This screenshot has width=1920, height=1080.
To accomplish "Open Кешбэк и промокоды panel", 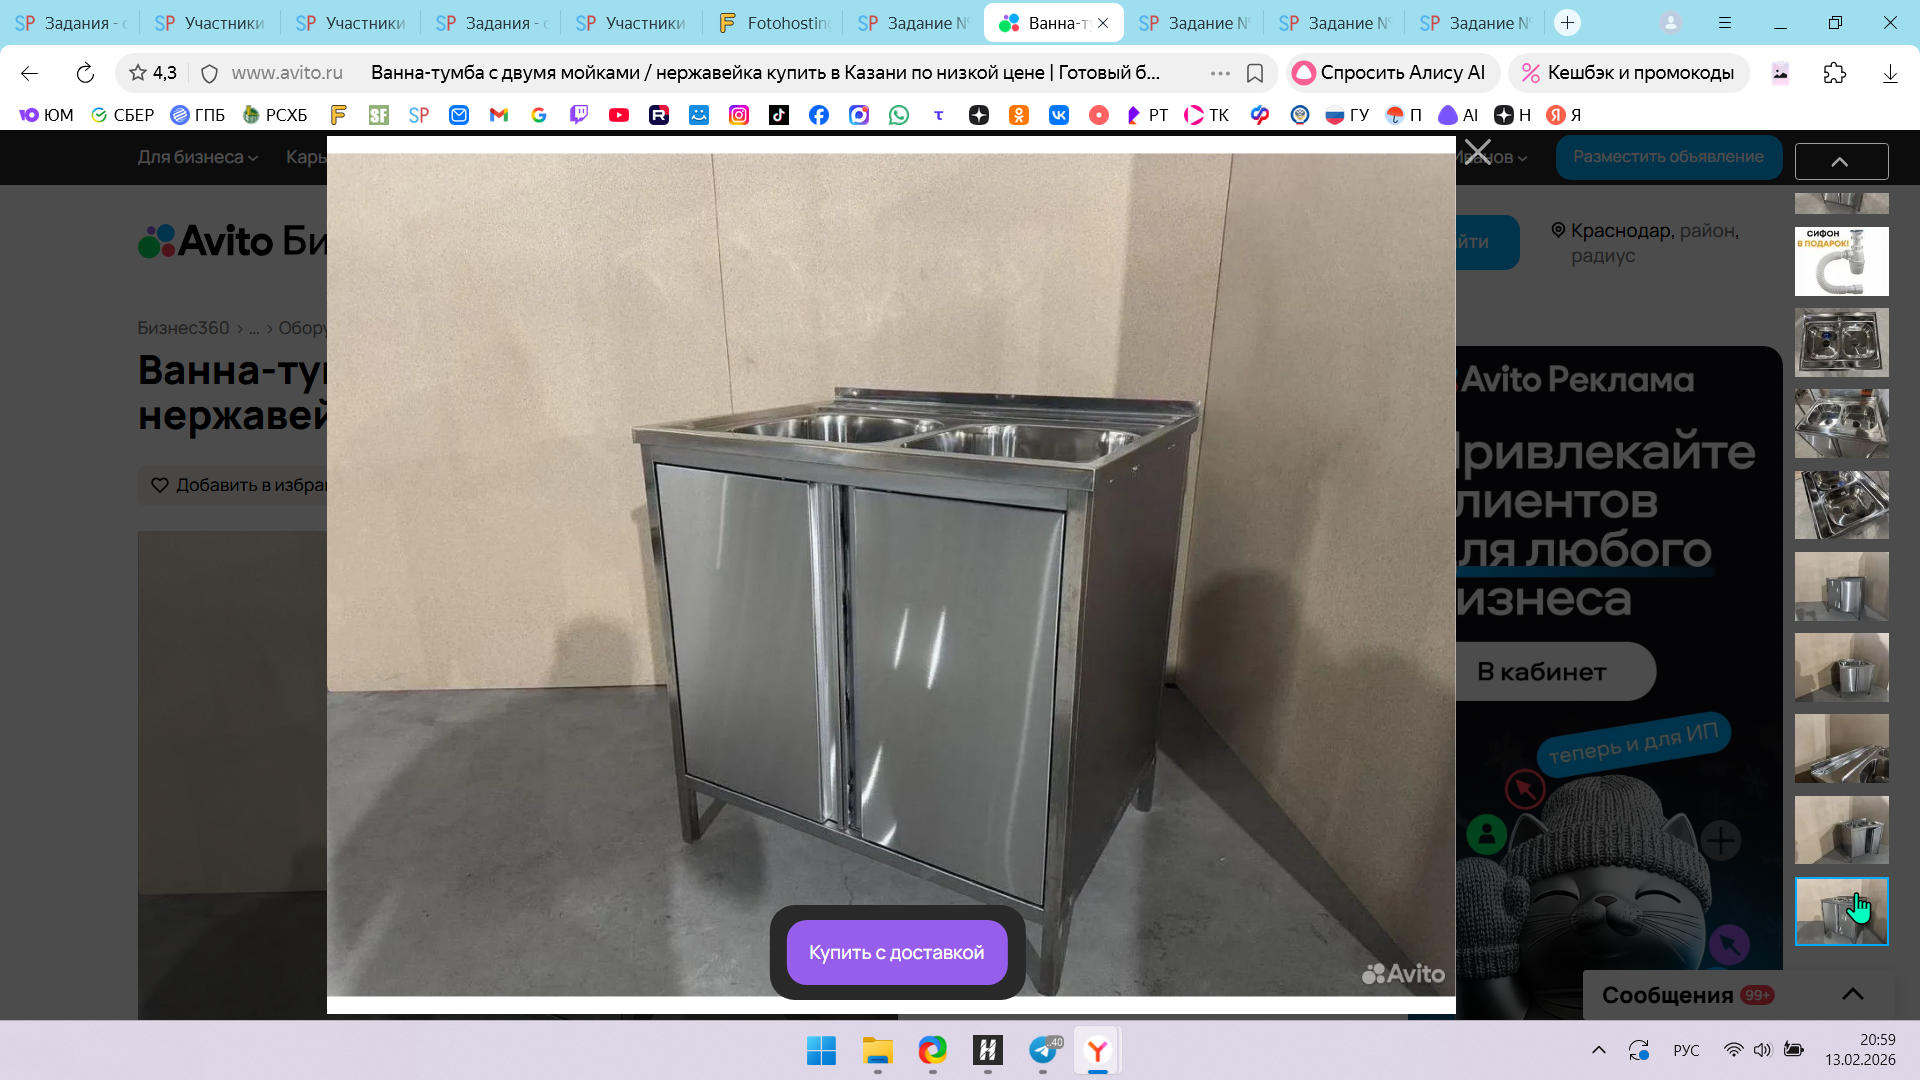I will click(1628, 73).
